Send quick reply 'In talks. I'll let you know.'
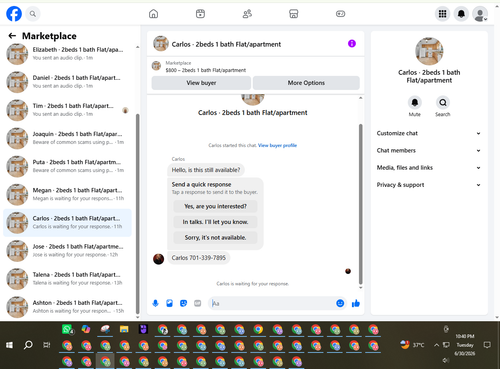Screen dimensions: 500x369 (x=215, y=222)
